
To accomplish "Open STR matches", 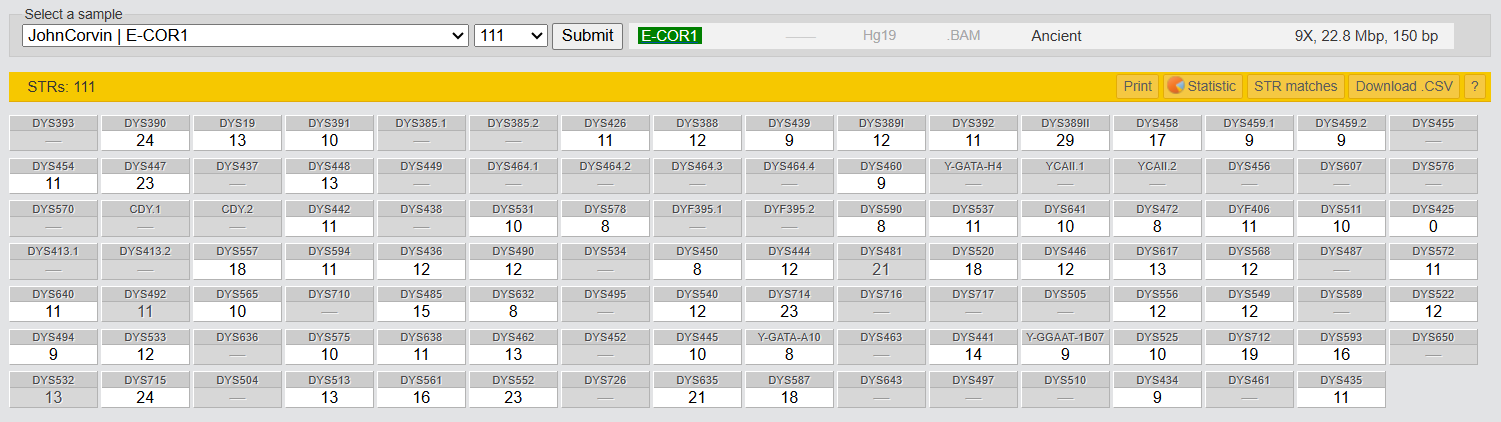I will [x=1296, y=86].
